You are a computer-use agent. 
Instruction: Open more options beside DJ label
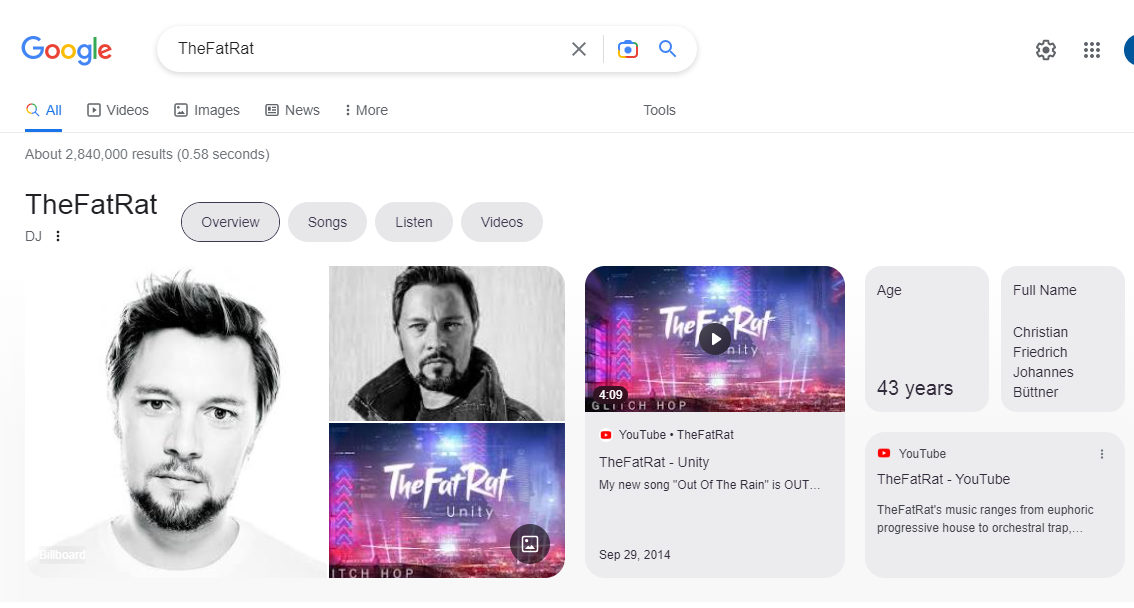[x=58, y=236]
